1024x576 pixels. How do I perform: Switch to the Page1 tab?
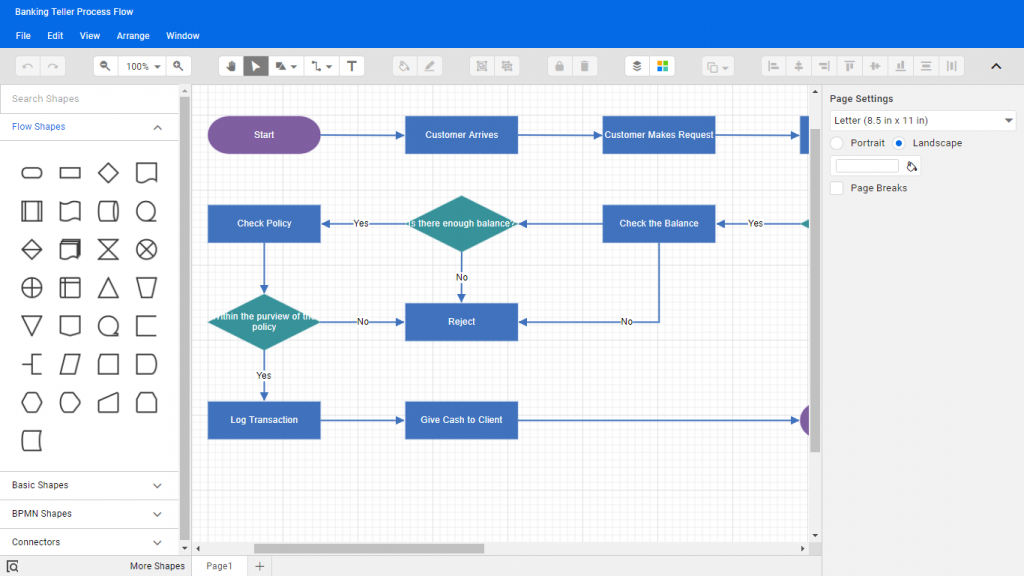click(219, 566)
